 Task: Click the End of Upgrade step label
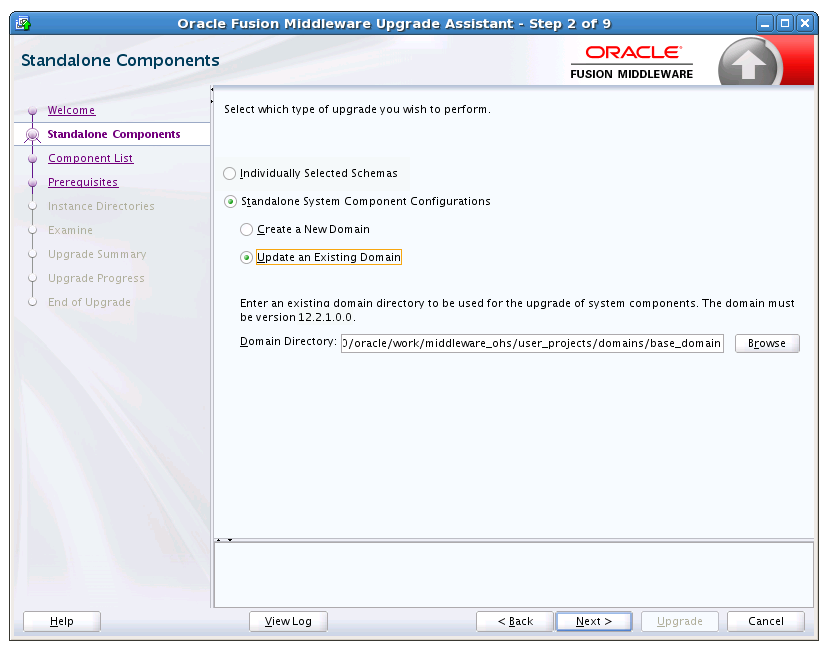point(89,302)
